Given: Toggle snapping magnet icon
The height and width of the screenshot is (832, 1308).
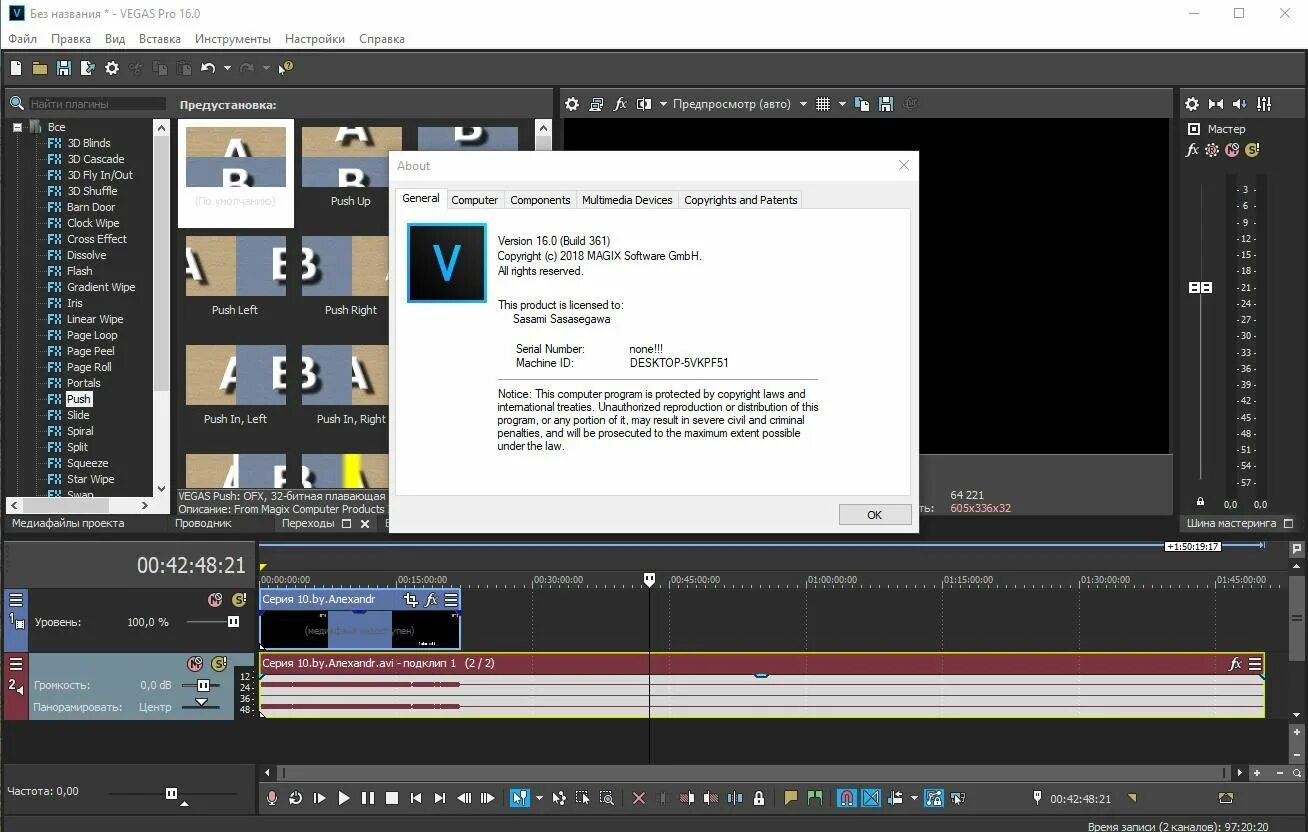Looking at the screenshot, I should click(846, 798).
